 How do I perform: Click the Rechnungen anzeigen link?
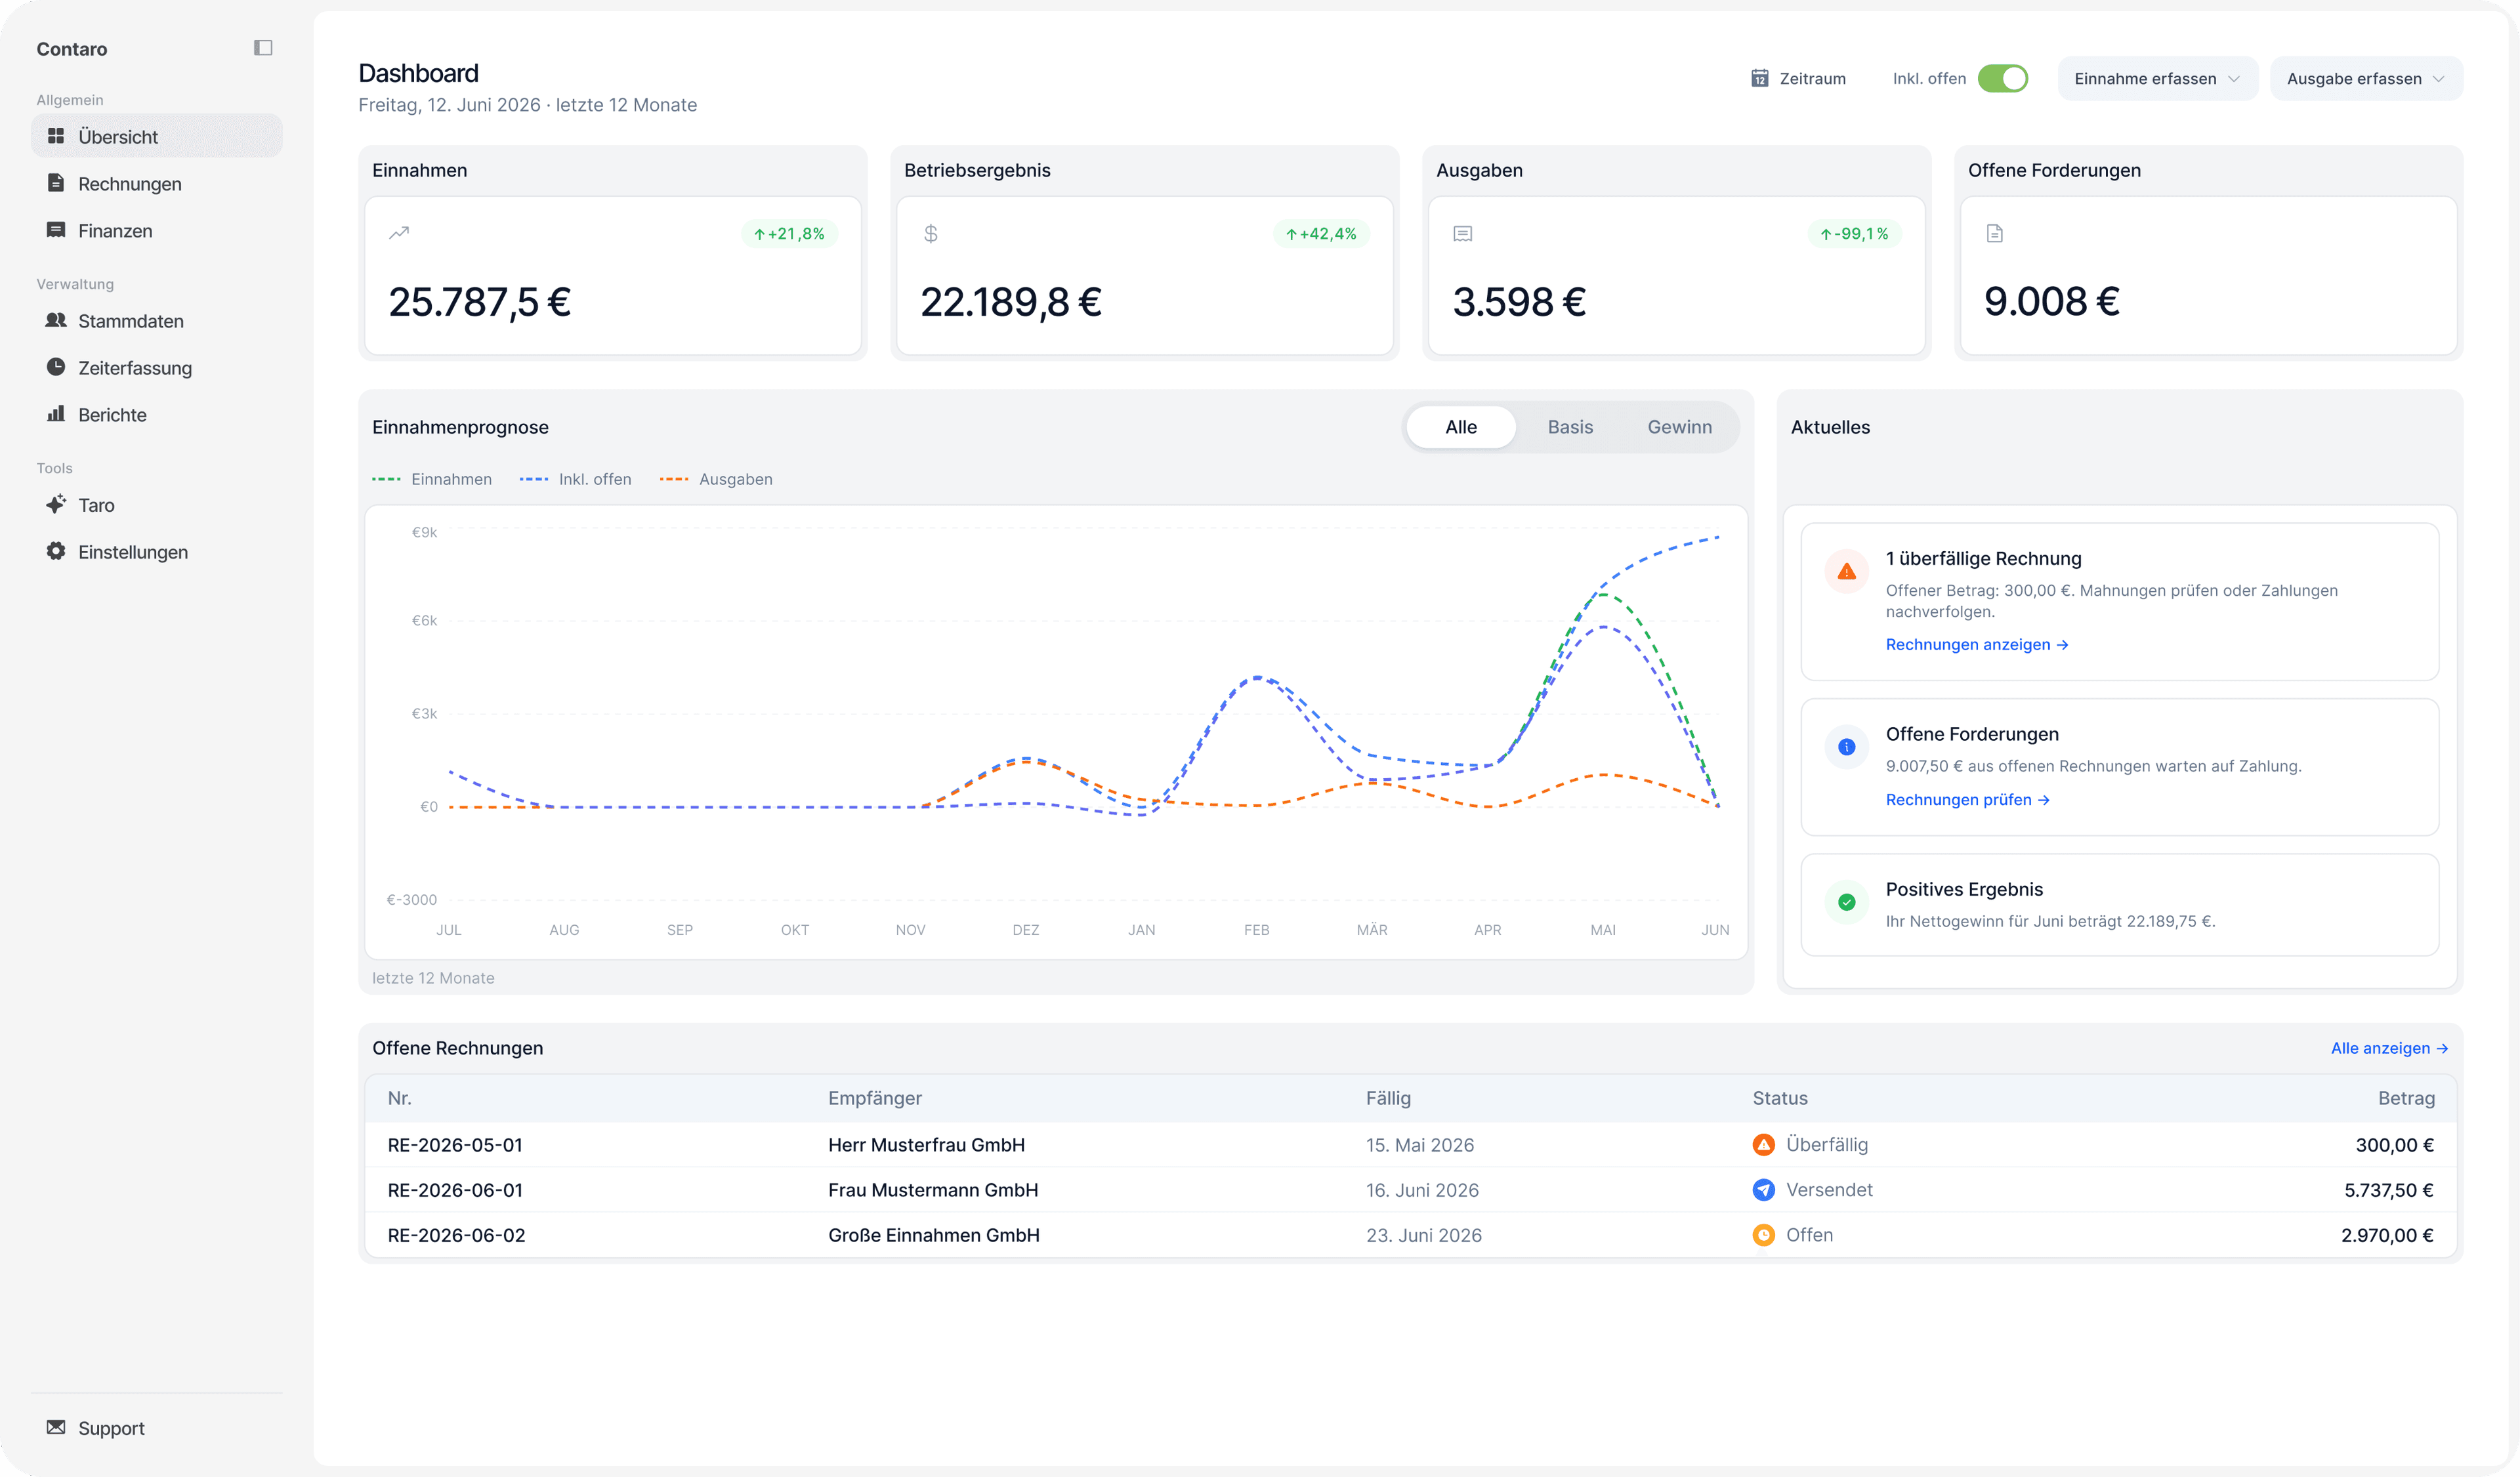[x=1977, y=644]
